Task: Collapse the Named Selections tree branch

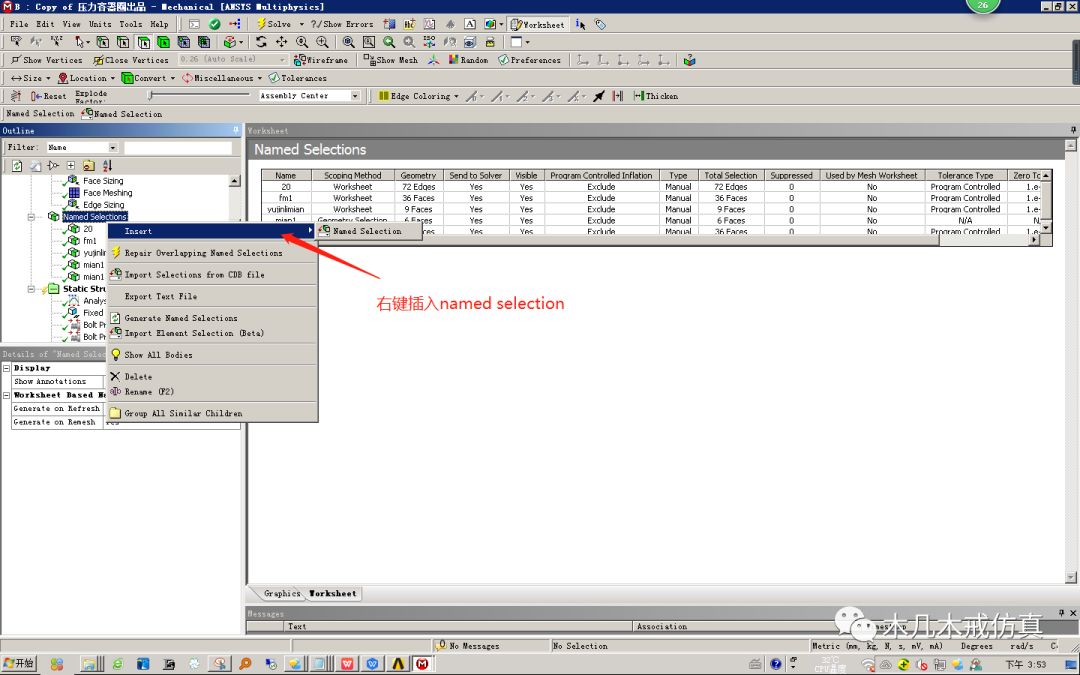Action: 30,216
